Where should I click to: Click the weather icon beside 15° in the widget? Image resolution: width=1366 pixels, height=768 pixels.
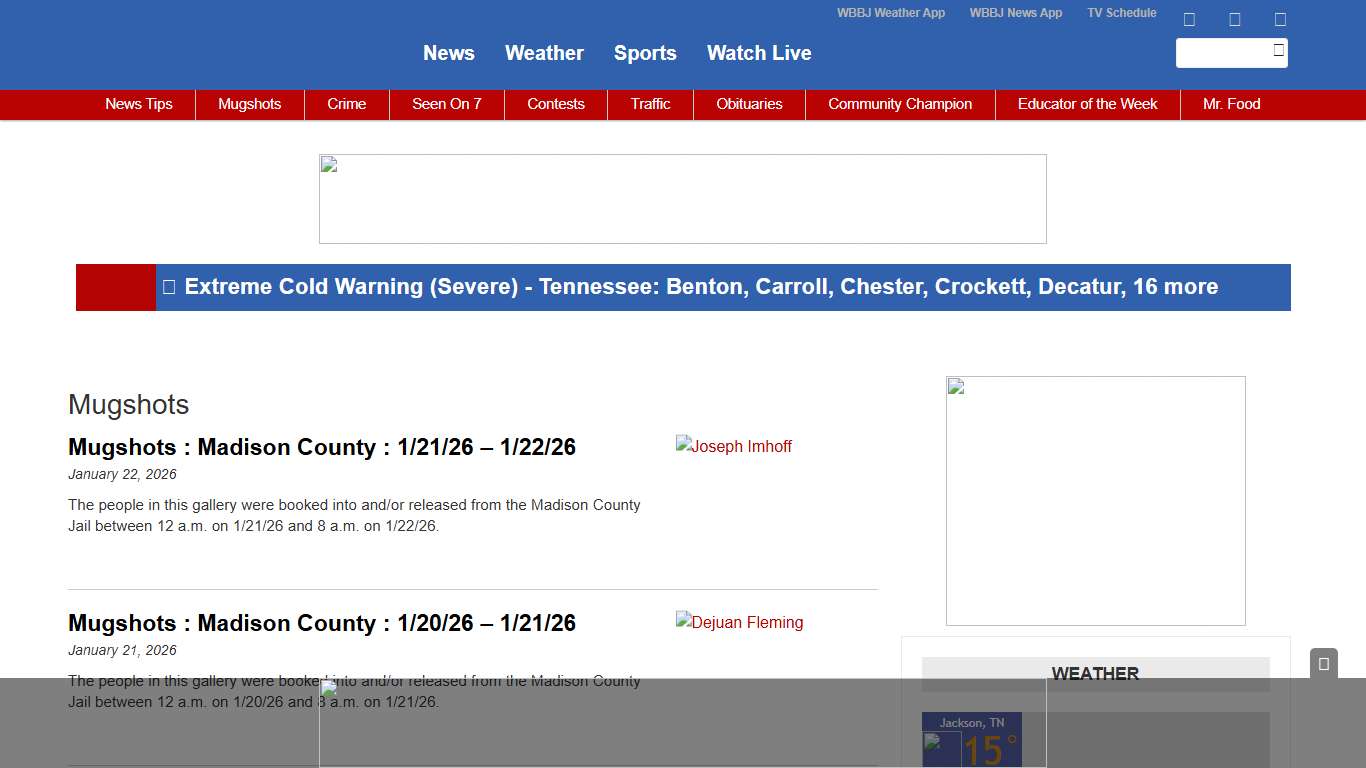click(x=941, y=748)
